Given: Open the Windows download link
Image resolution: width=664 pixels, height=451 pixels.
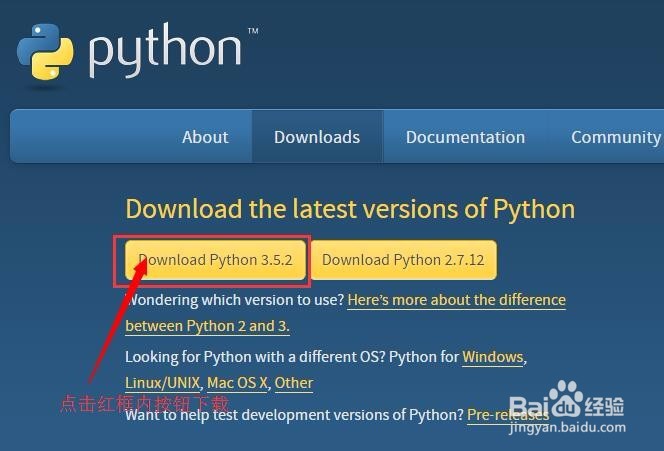Looking at the screenshot, I should point(492,357).
